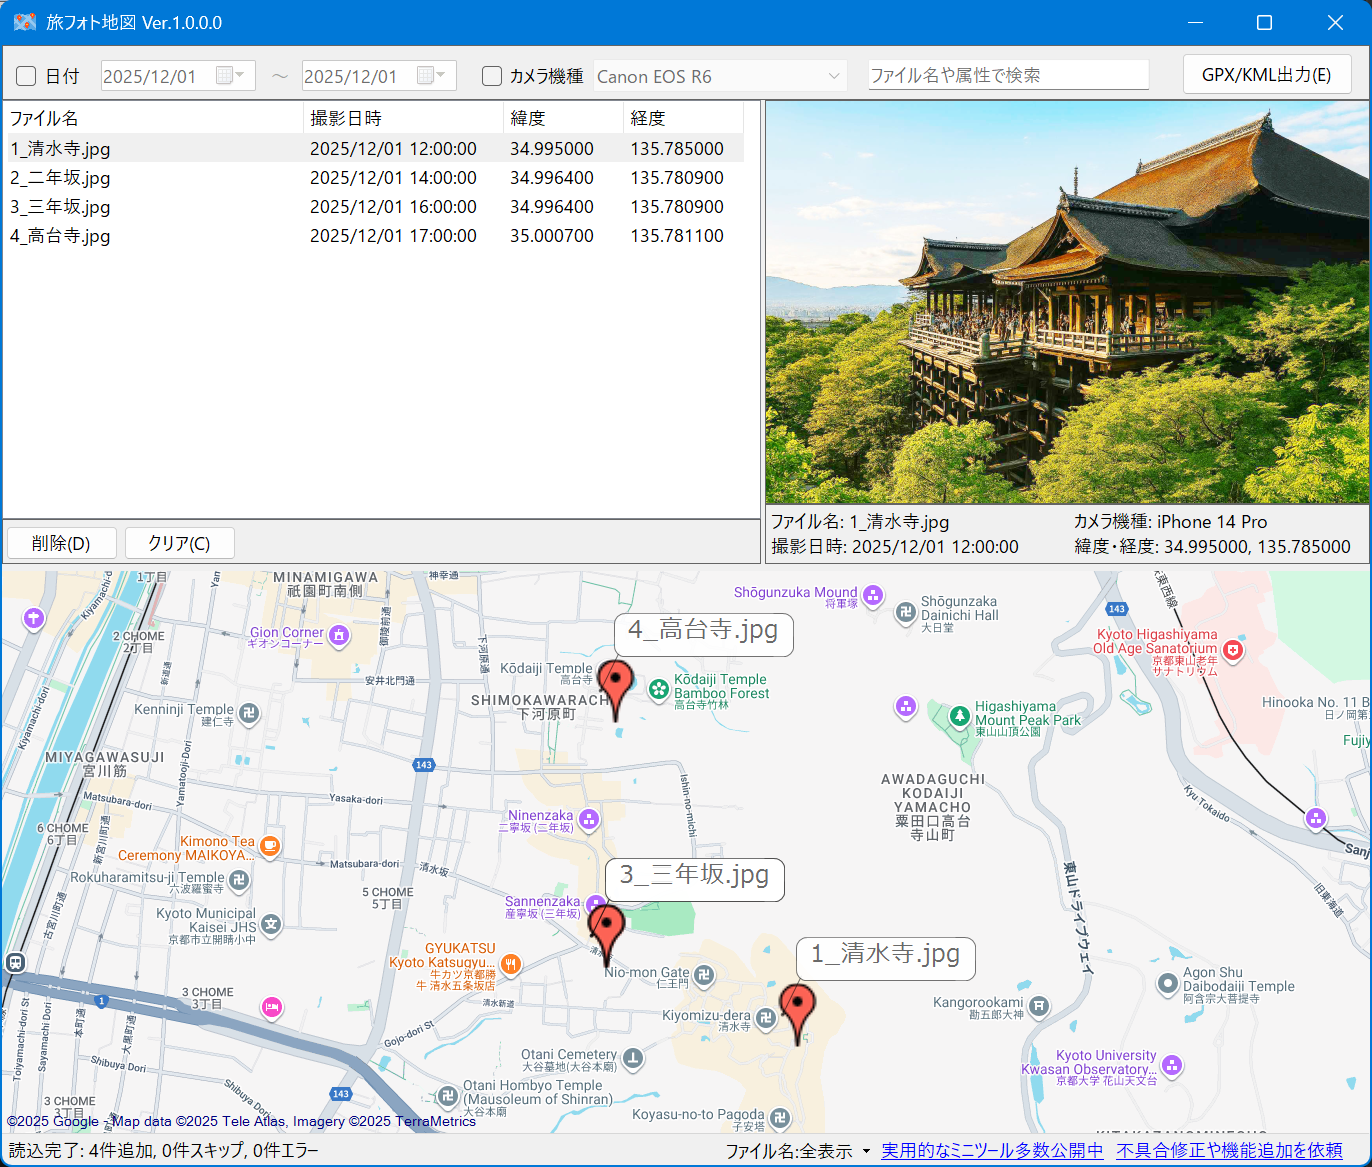The image size is (1372, 1167).
Task: Click the ファイル名や属性で検索 search field
Action: (x=1008, y=74)
